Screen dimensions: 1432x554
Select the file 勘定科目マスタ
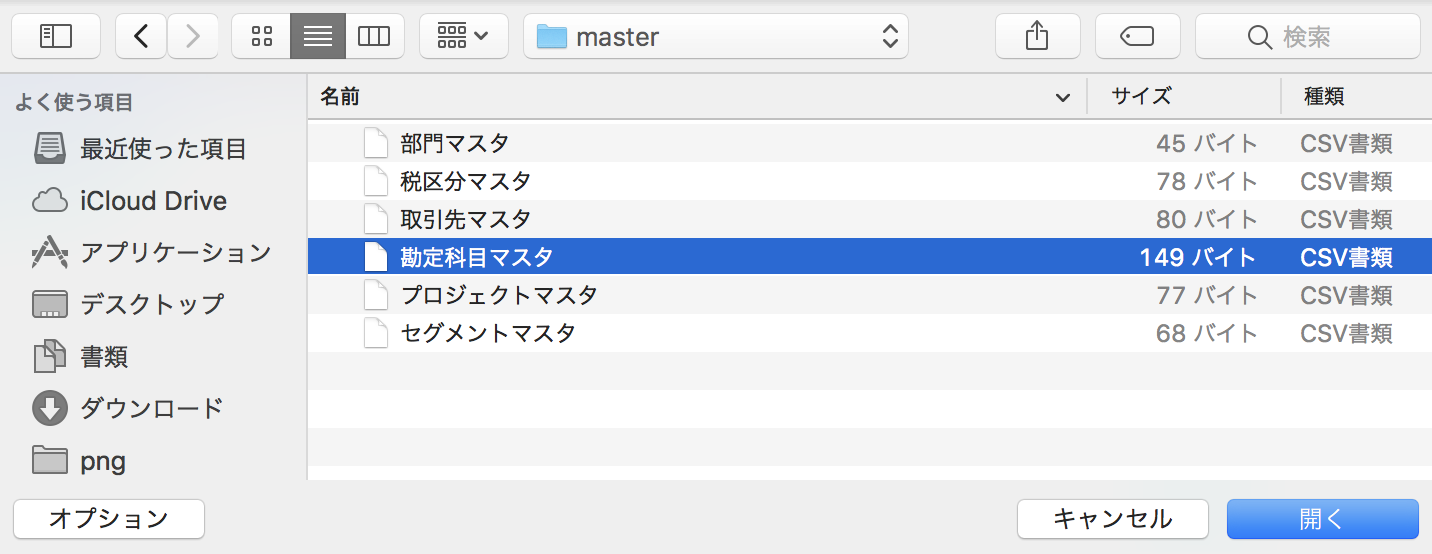tap(869, 257)
